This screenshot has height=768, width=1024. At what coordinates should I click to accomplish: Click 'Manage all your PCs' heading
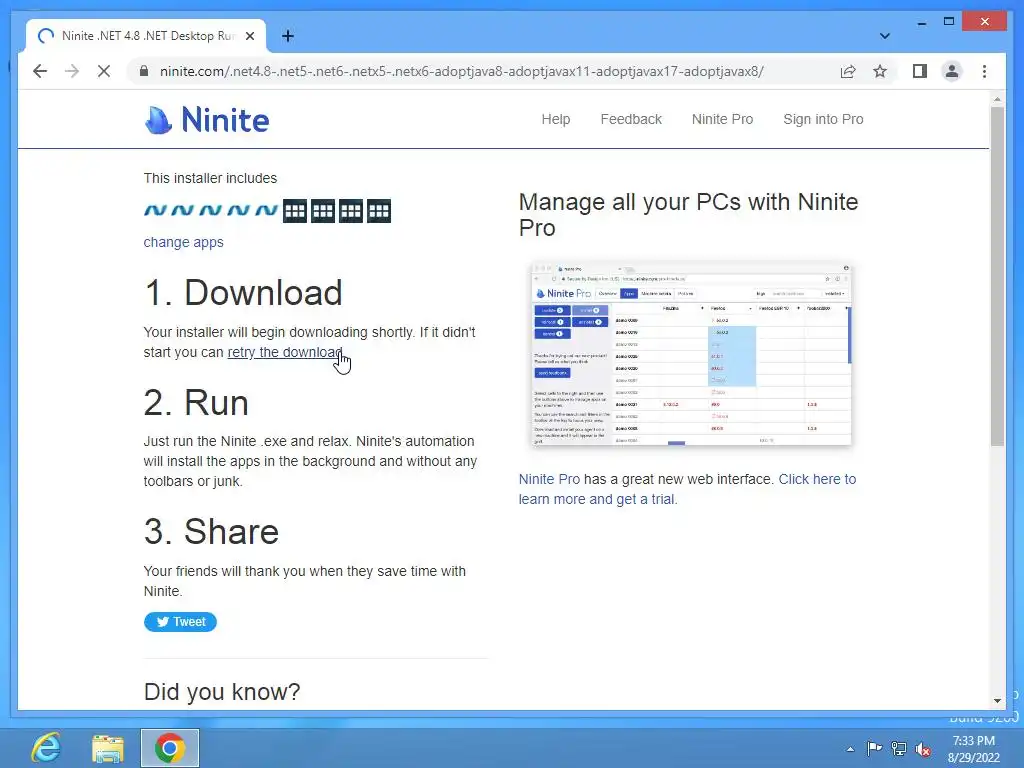pos(688,215)
